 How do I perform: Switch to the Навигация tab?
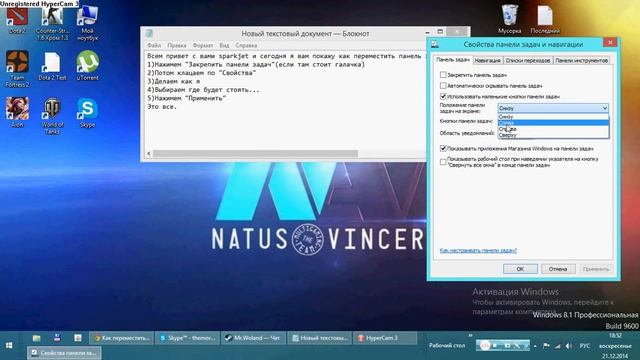[487, 60]
